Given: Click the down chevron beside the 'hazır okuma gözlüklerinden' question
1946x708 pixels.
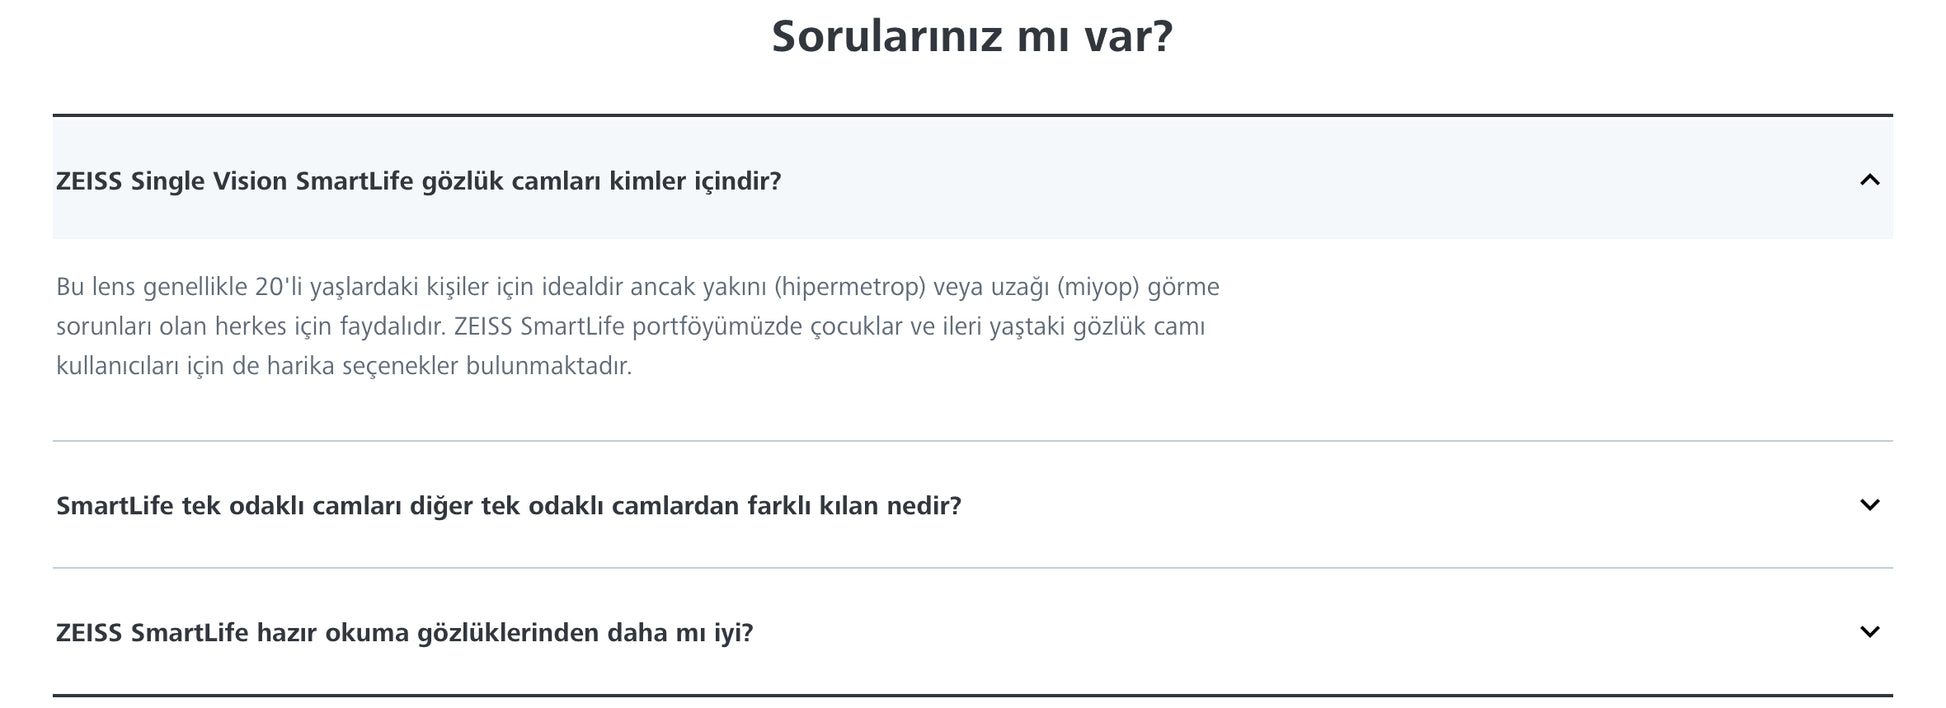Looking at the screenshot, I should pos(1868,632).
